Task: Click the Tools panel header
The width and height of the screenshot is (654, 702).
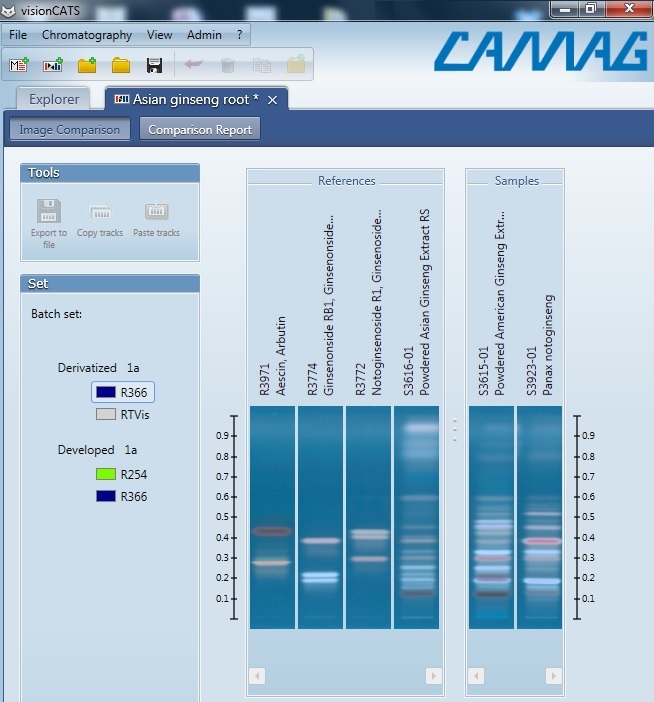Action: 110,173
